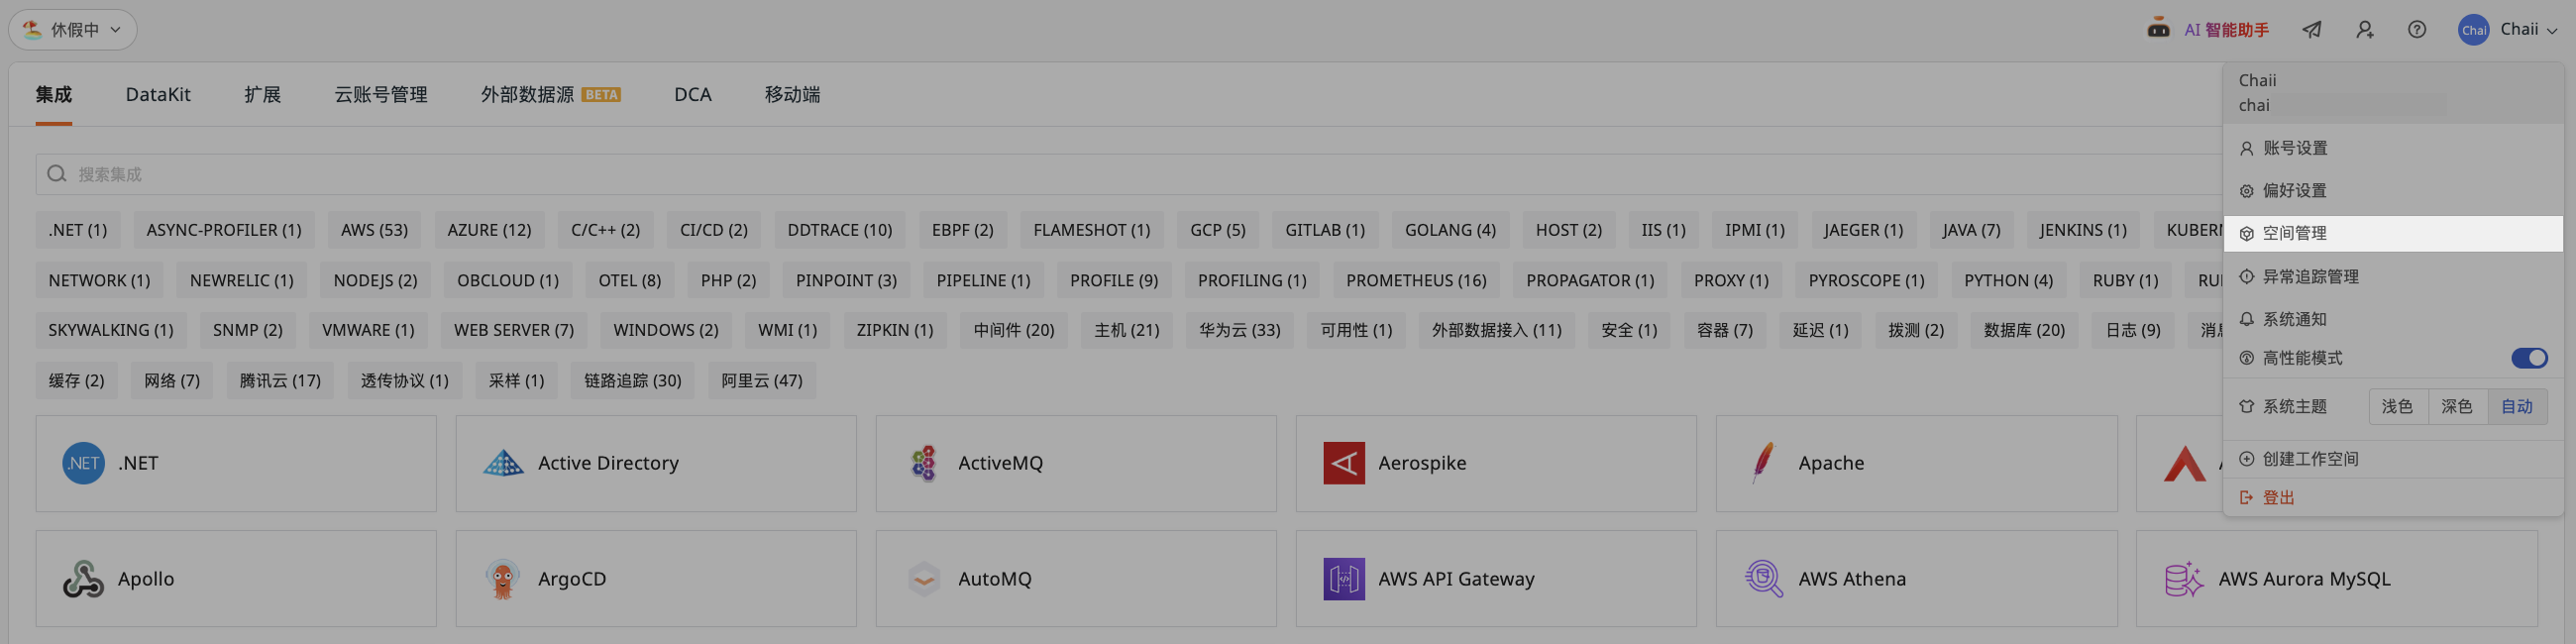Open the AWS Athena integration card
The height and width of the screenshot is (644, 2576).
[1916, 579]
